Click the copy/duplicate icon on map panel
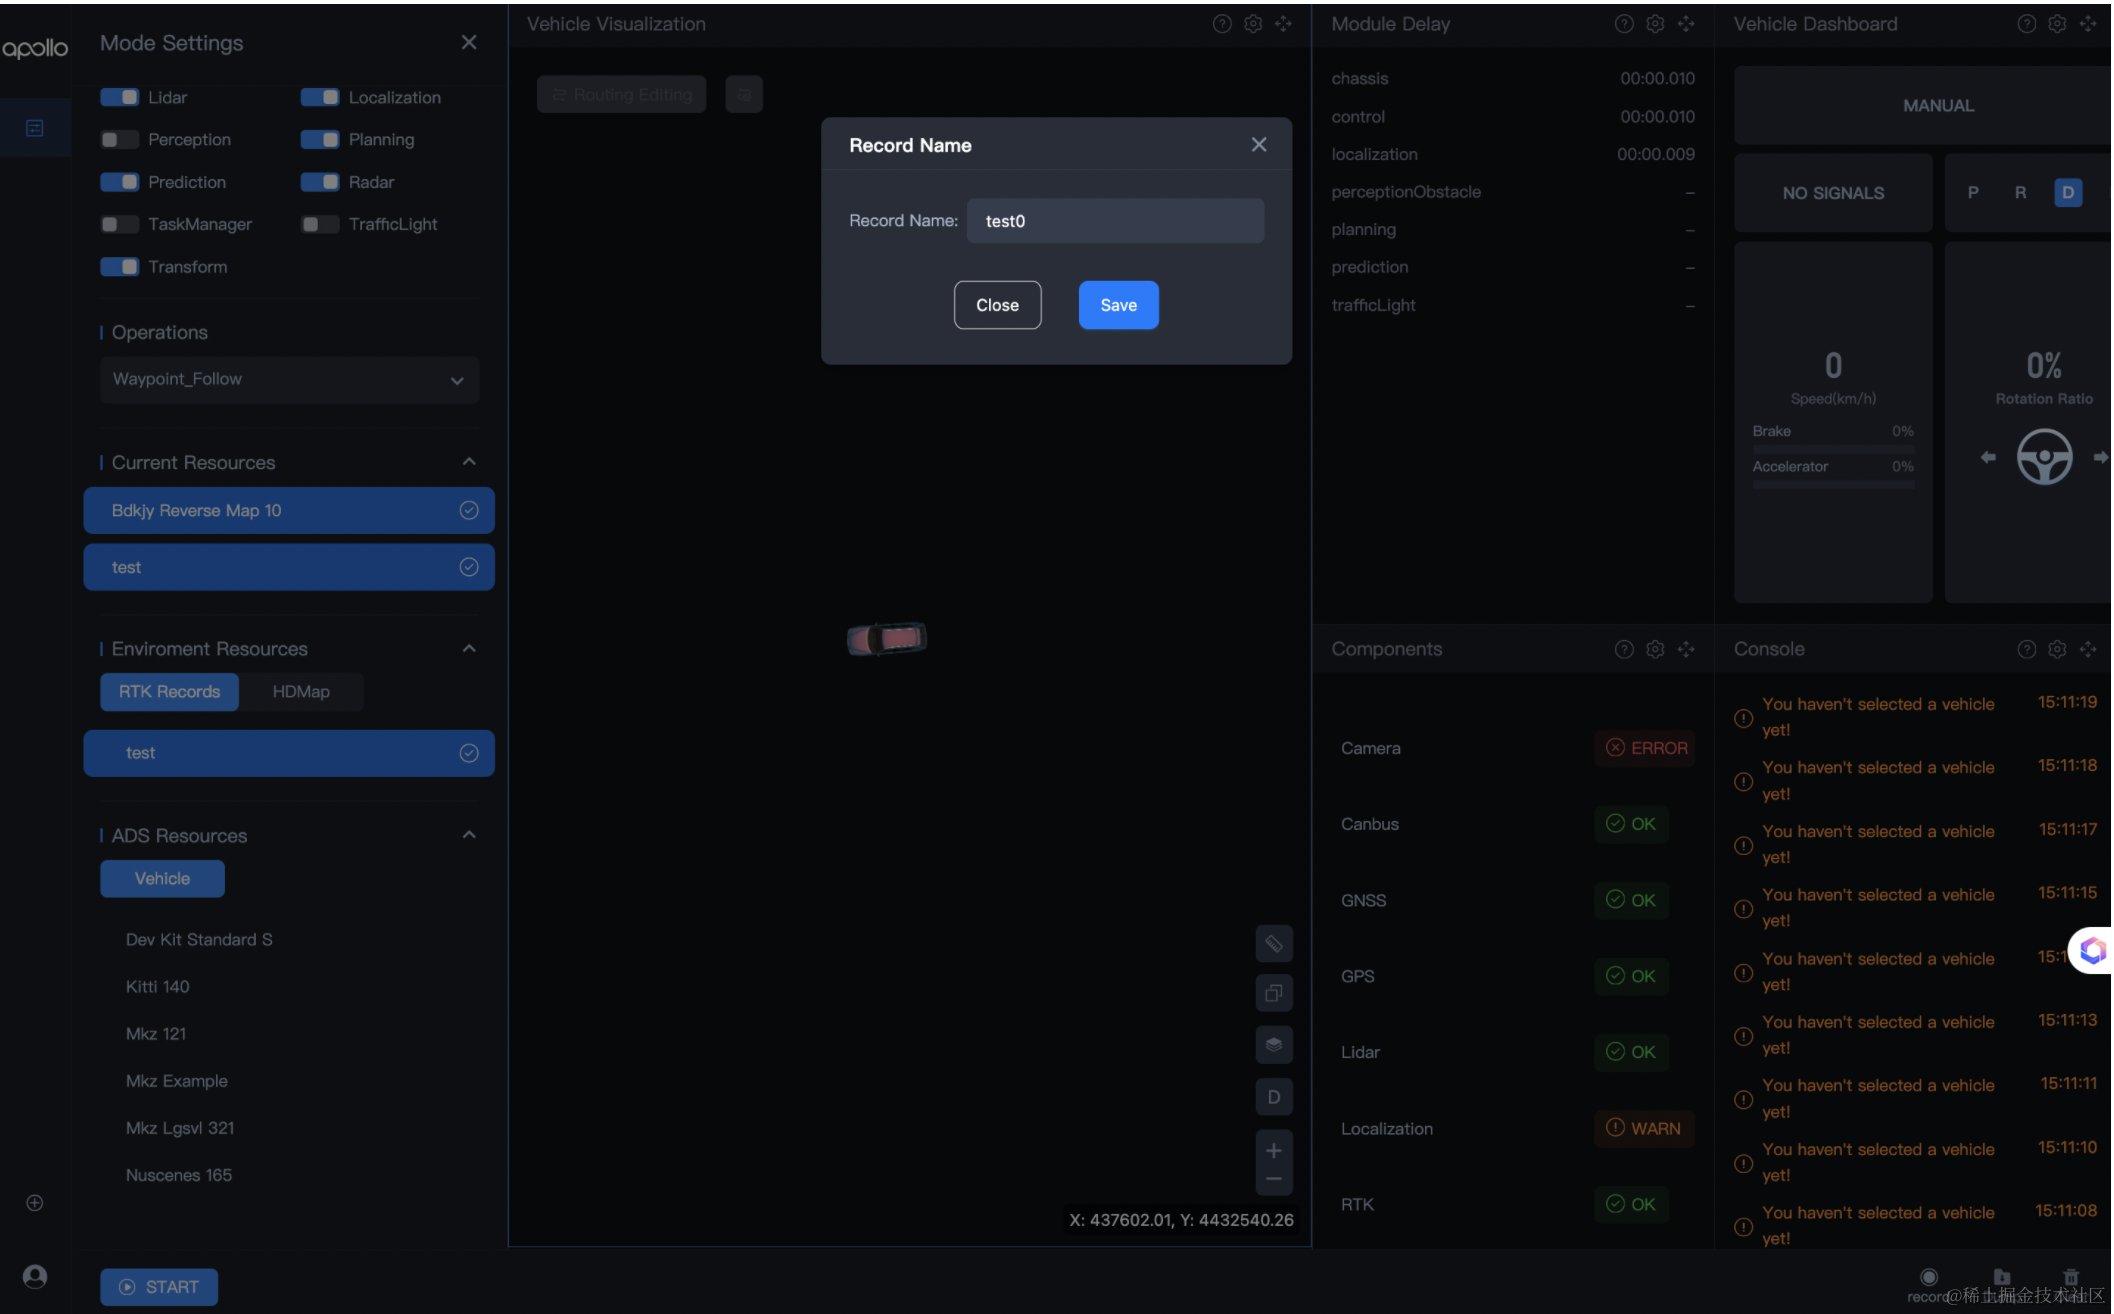Image resolution: width=2114 pixels, height=1314 pixels. tap(1276, 993)
